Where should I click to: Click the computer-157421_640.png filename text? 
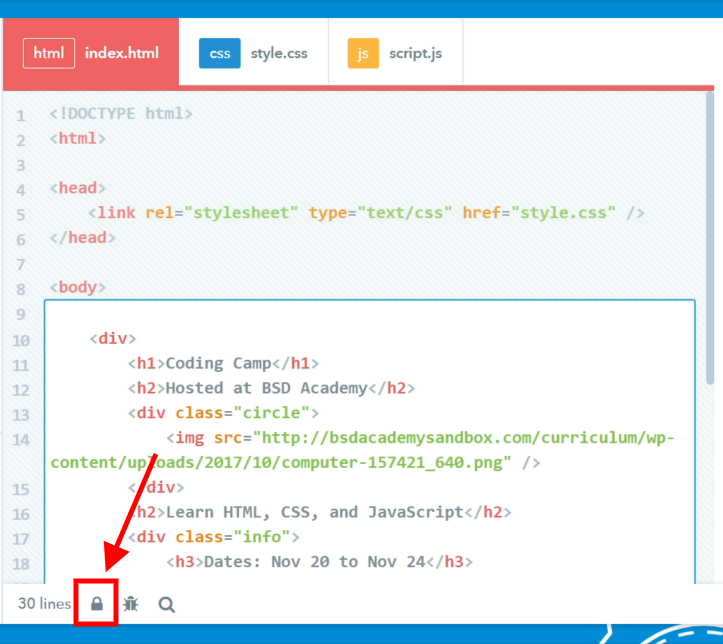tap(392, 463)
